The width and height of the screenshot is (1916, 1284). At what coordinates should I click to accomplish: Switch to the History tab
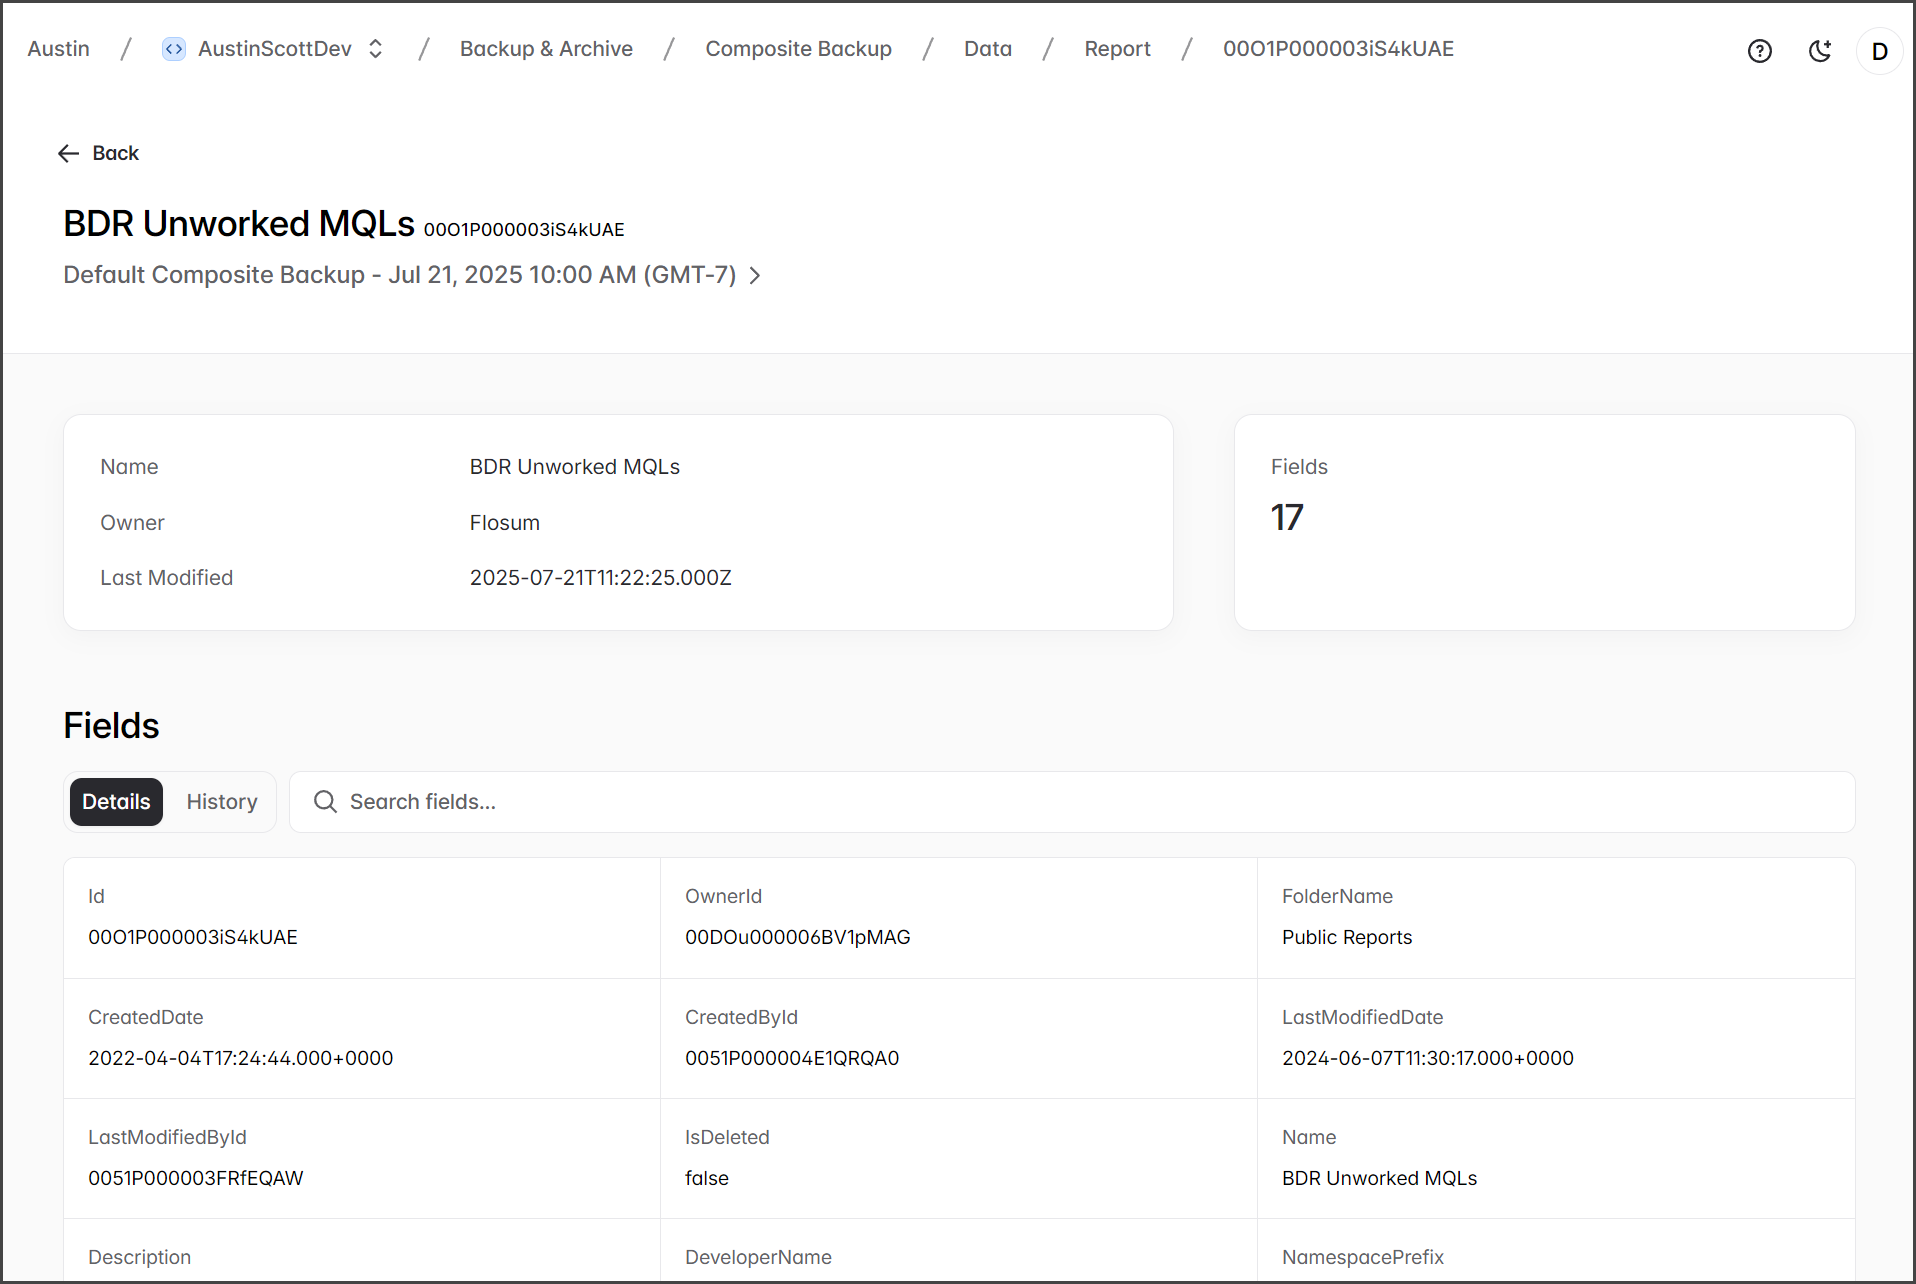coord(222,802)
